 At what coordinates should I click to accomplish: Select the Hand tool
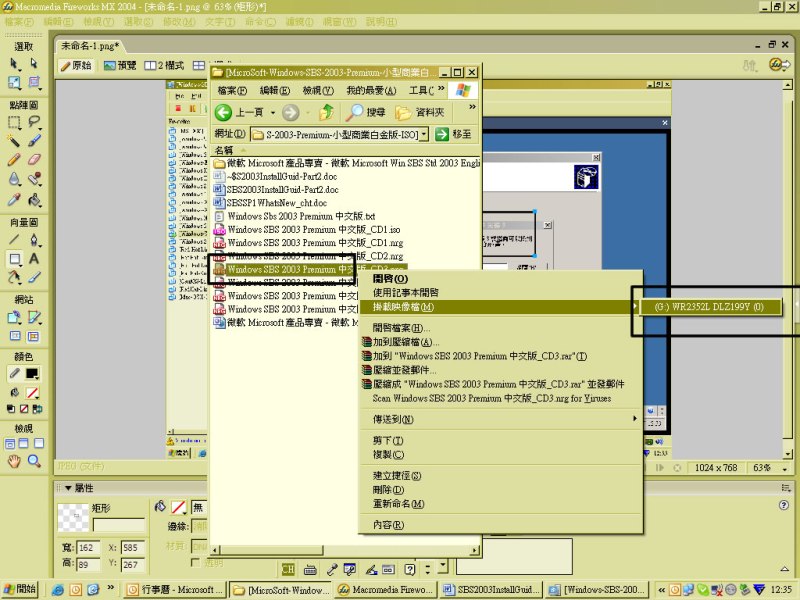click(x=14, y=462)
